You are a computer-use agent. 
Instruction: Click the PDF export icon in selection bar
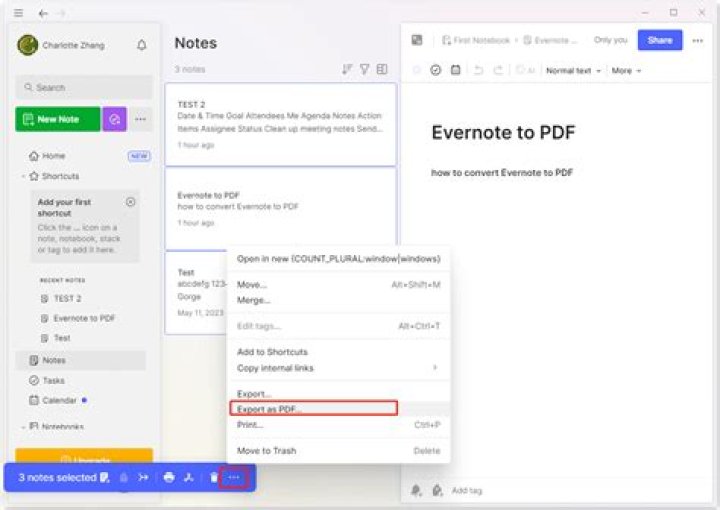(x=189, y=477)
